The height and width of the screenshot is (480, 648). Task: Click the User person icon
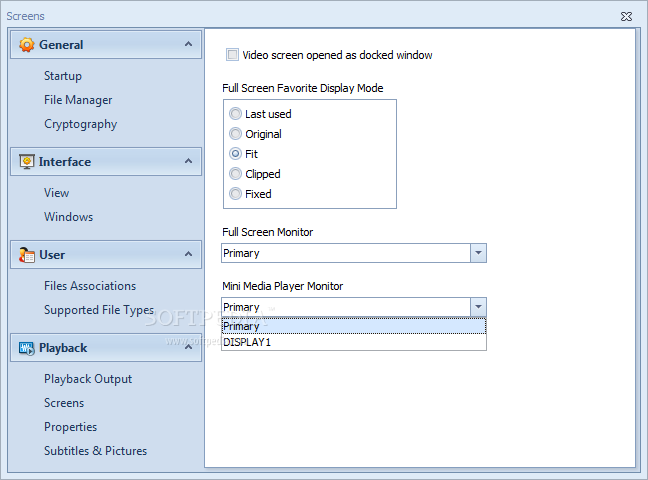pyautogui.click(x=27, y=255)
